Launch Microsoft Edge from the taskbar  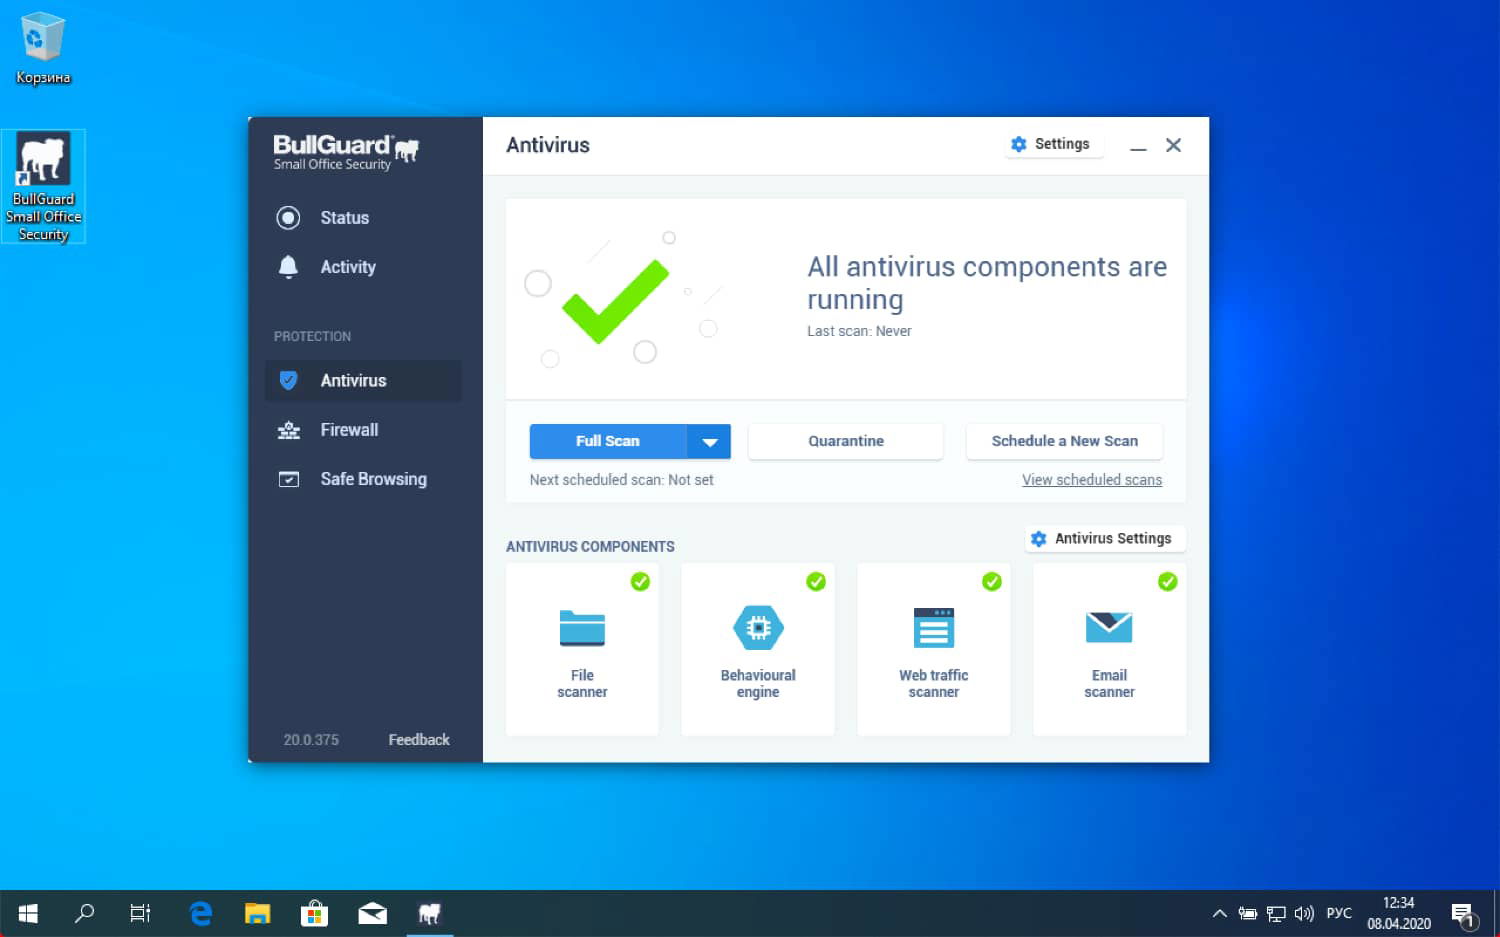(x=201, y=913)
